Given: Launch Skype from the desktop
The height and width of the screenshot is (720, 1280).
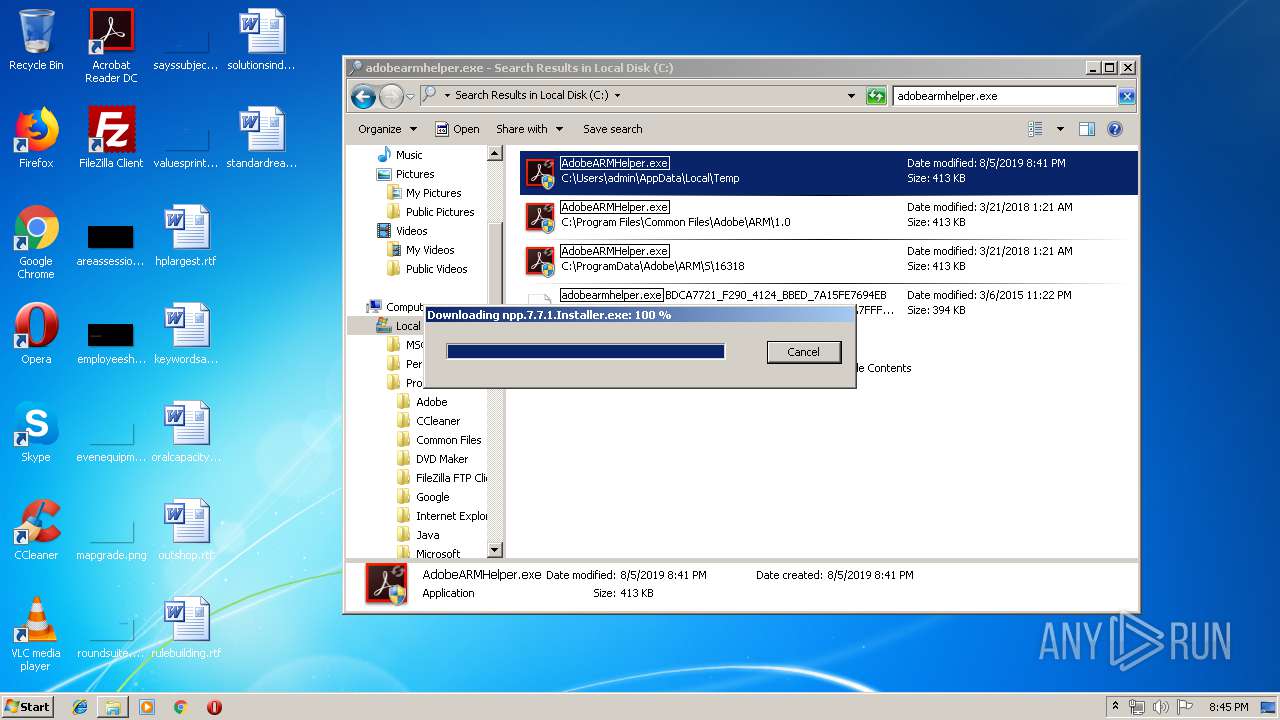Looking at the screenshot, I should tap(36, 432).
